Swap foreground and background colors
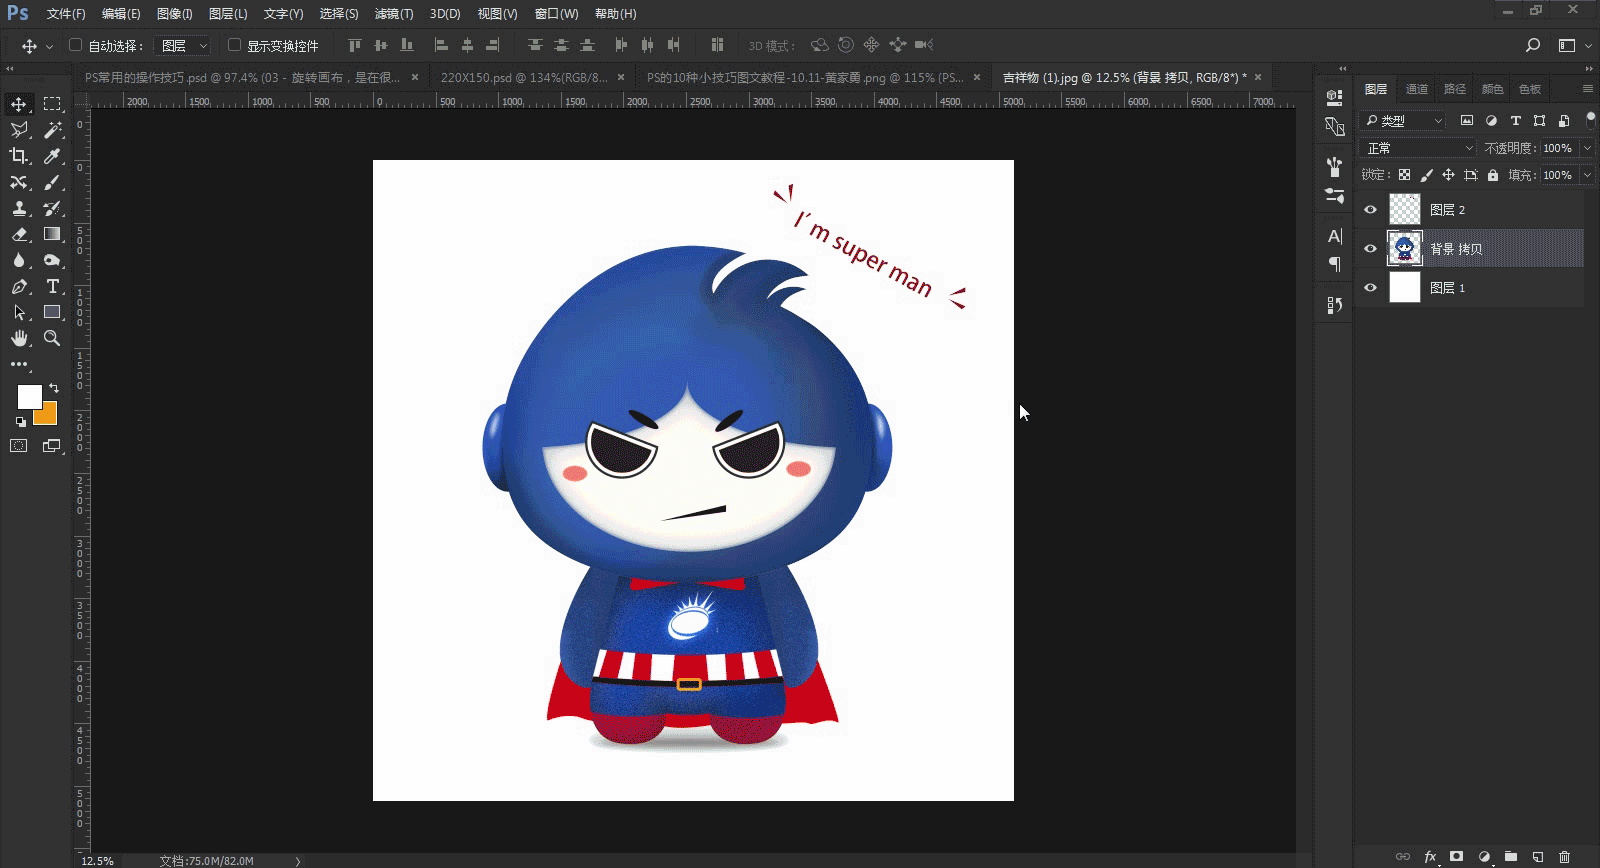 54,388
